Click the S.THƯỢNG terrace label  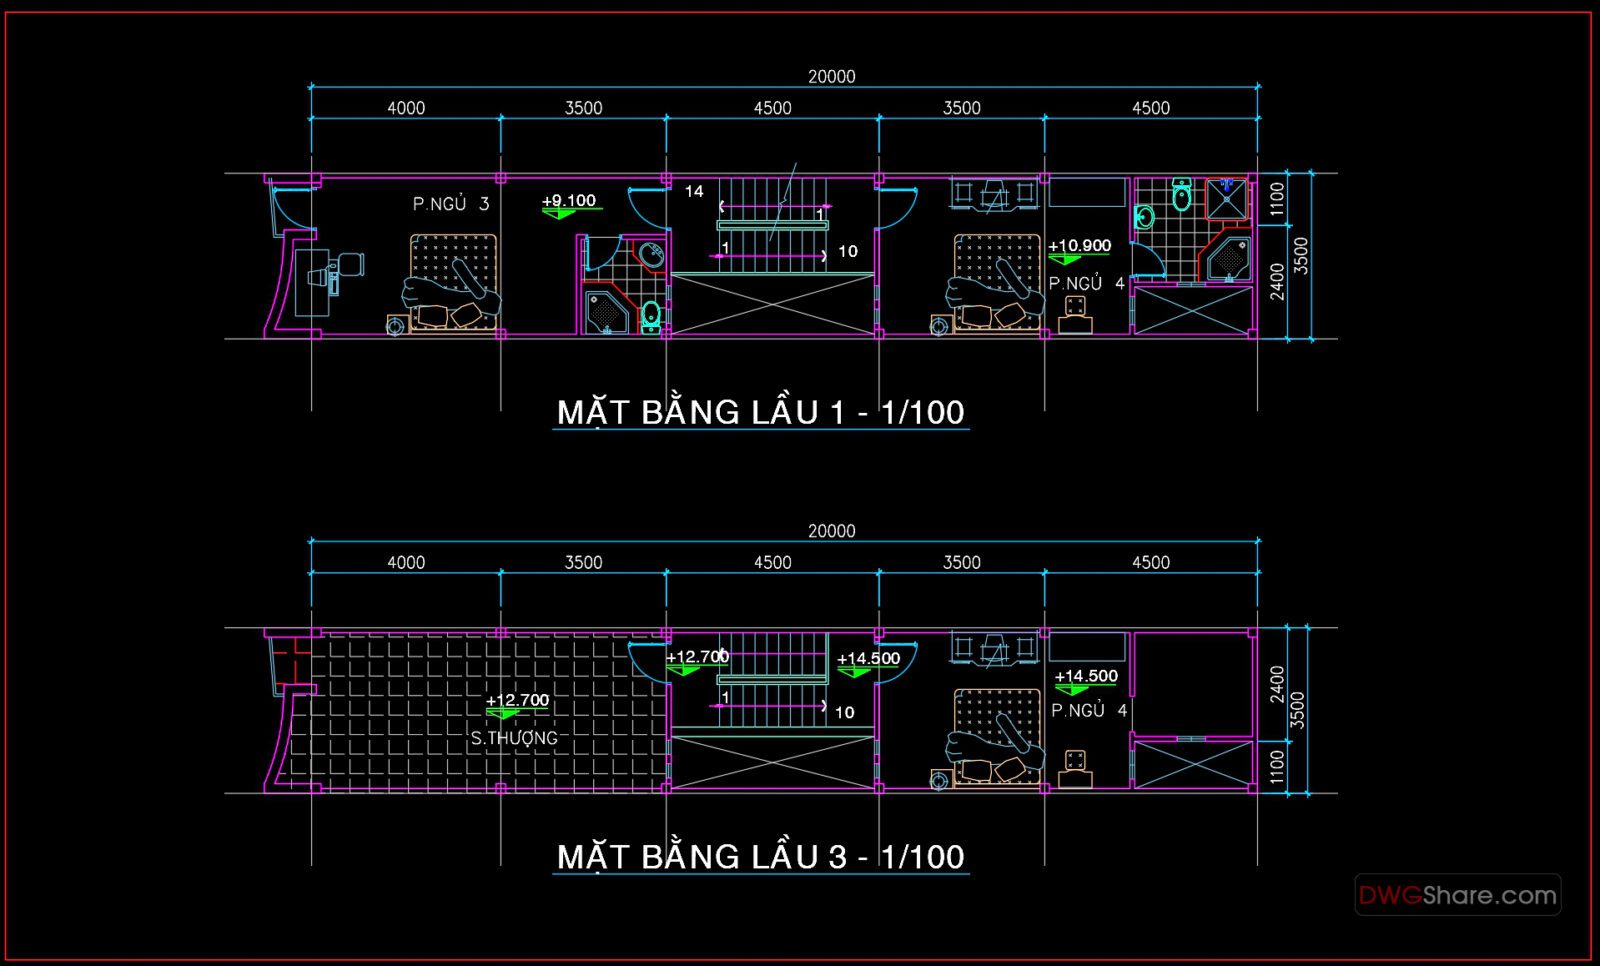(x=514, y=738)
